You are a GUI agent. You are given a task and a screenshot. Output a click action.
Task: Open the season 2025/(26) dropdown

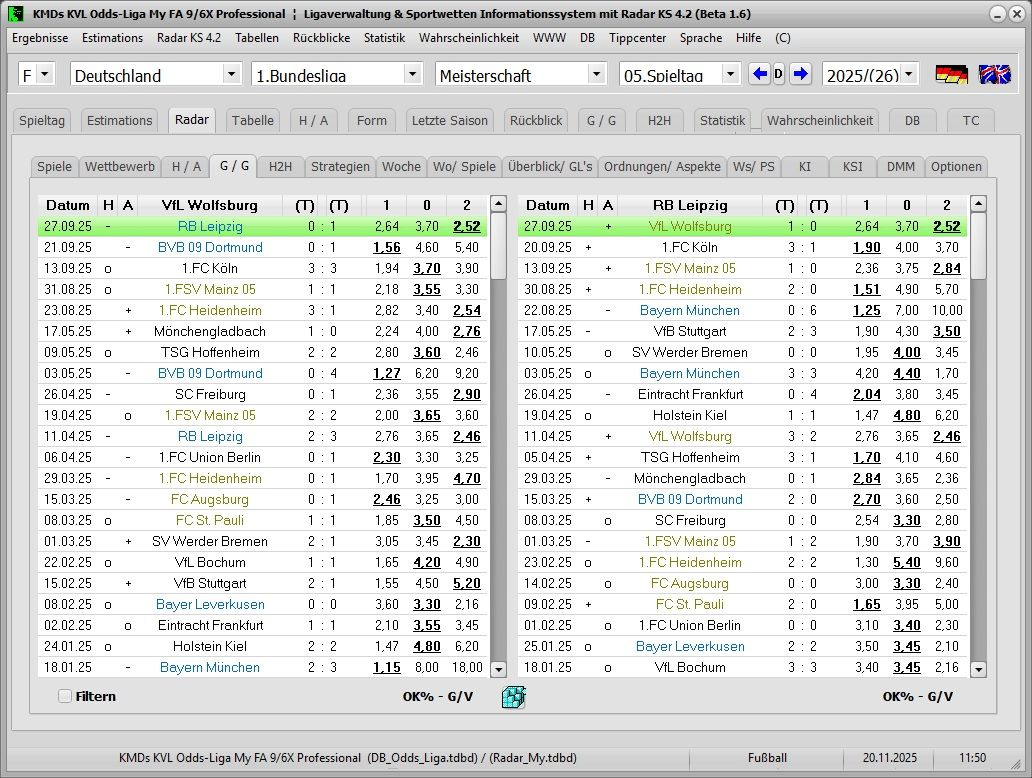(x=908, y=74)
